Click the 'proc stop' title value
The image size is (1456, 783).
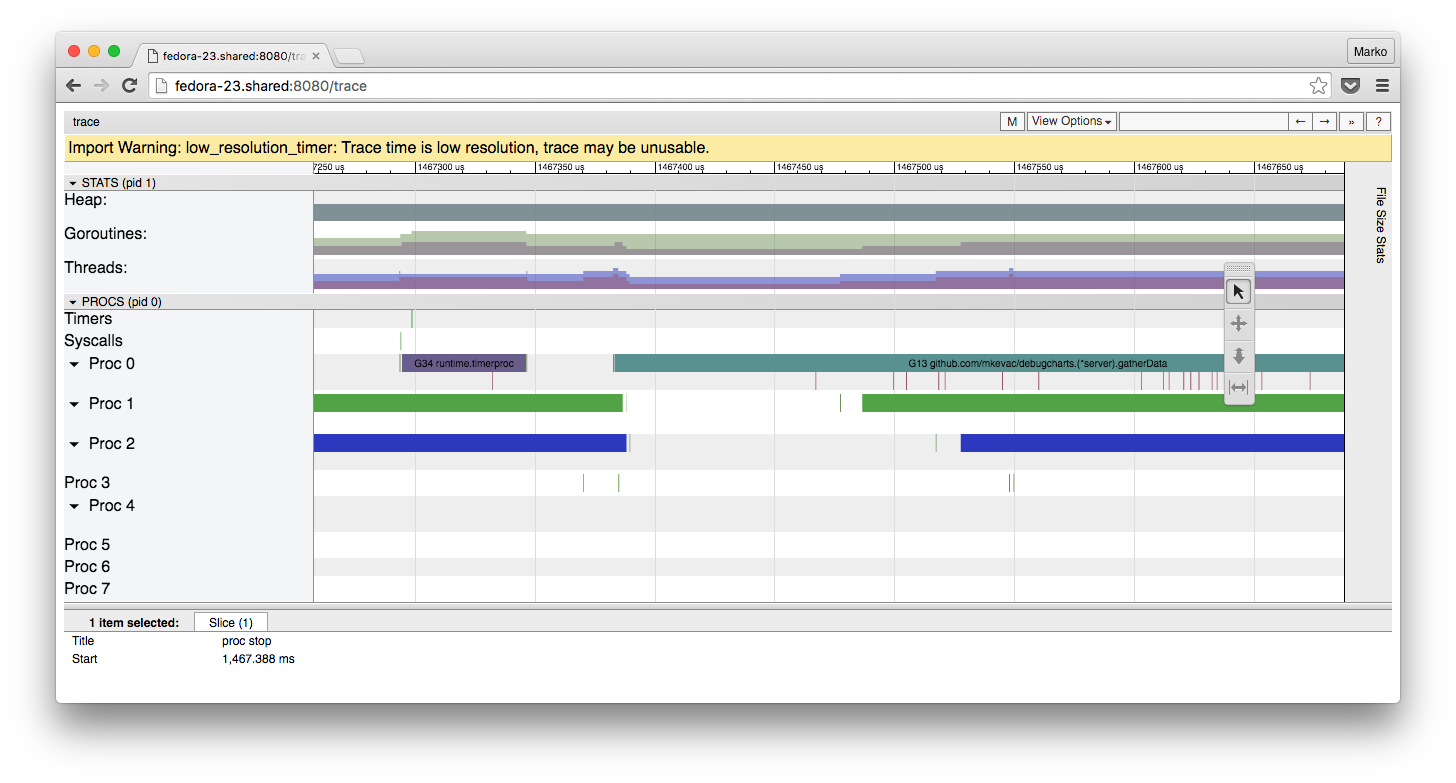pyautogui.click(x=246, y=641)
